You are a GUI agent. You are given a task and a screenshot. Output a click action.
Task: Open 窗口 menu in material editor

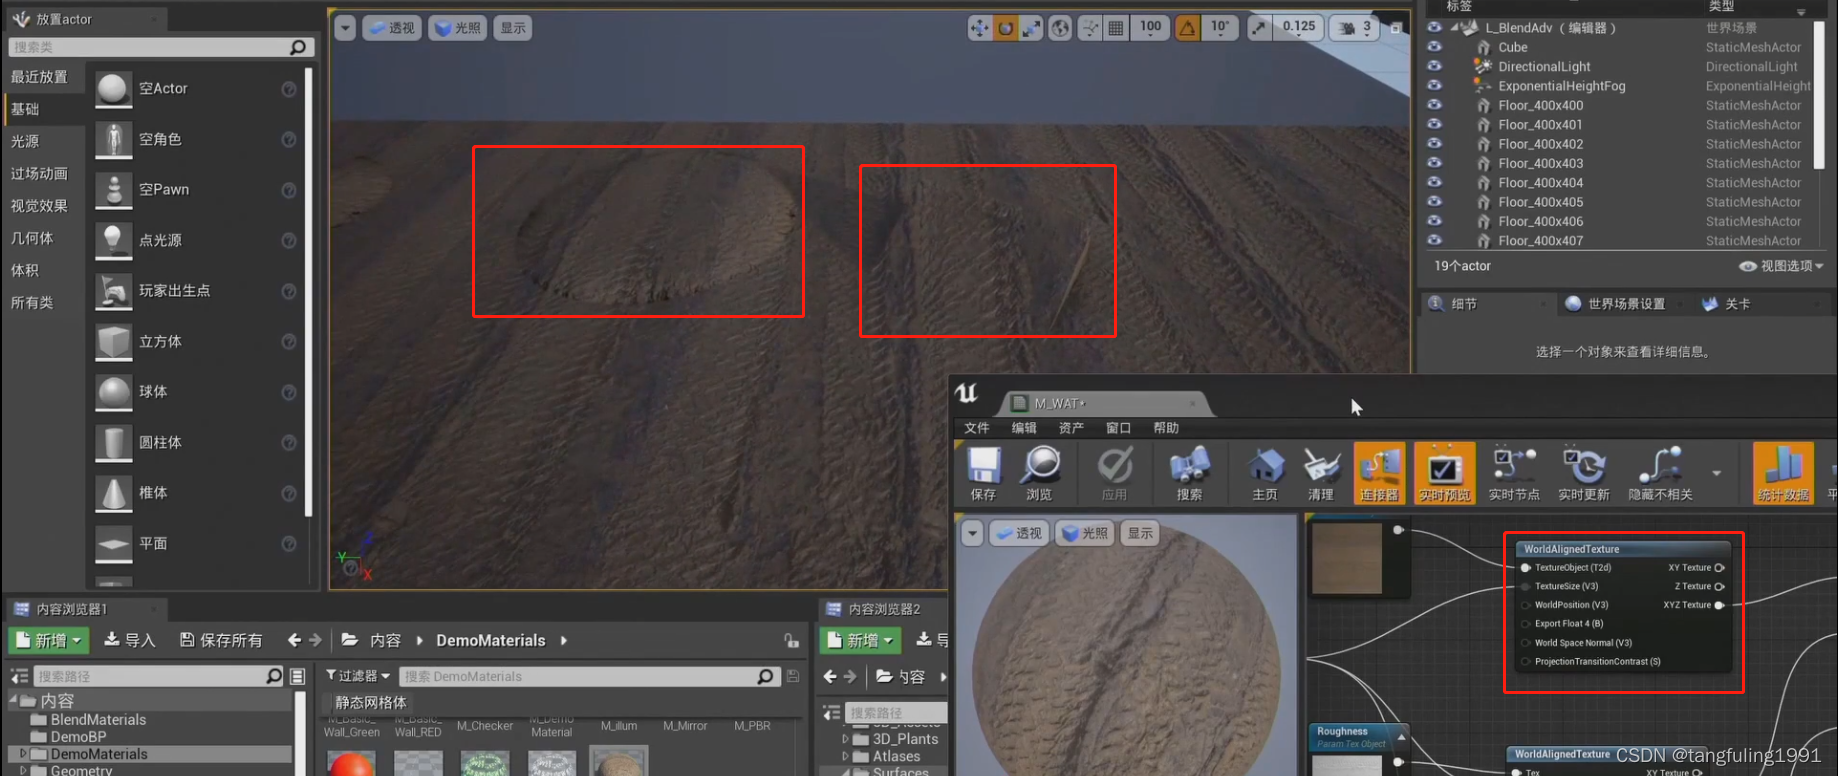(x=1118, y=428)
